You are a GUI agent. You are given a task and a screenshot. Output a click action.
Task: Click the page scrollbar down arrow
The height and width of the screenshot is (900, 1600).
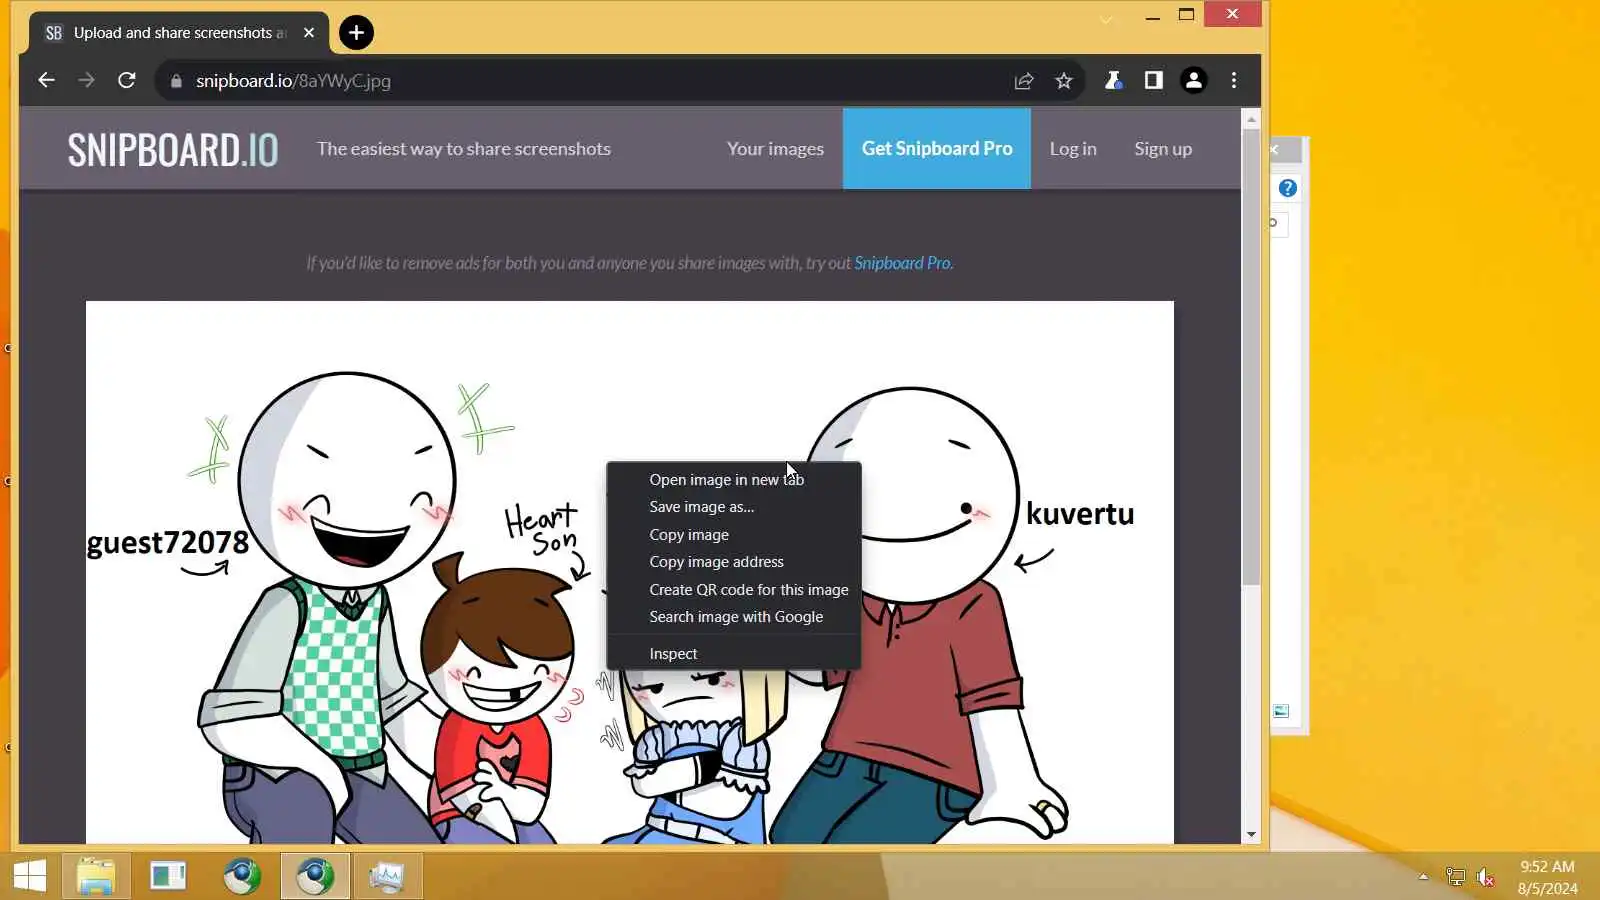tap(1251, 834)
